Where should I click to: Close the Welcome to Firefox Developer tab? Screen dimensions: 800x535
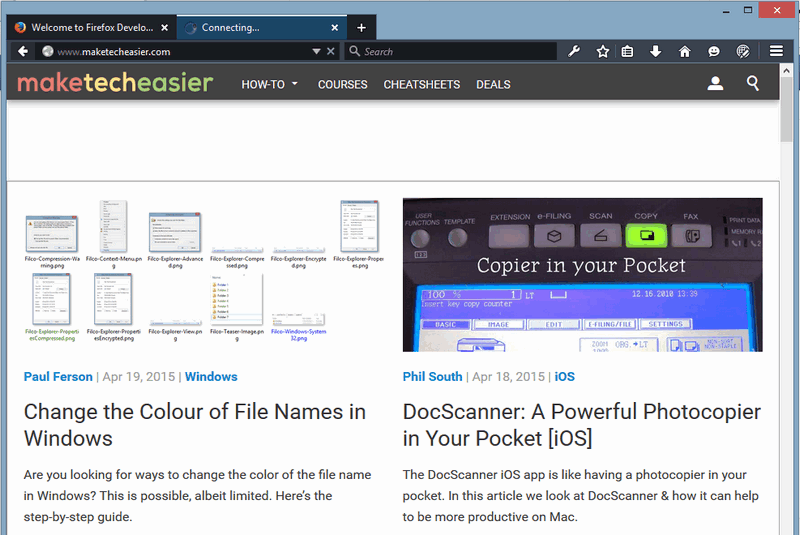pyautogui.click(x=164, y=28)
